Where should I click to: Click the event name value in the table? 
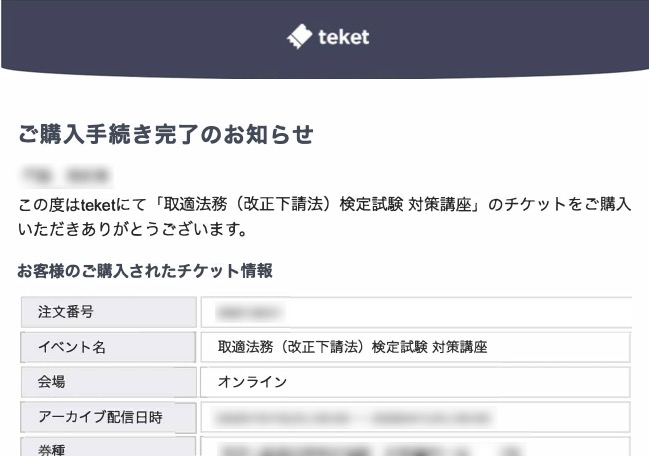352,347
